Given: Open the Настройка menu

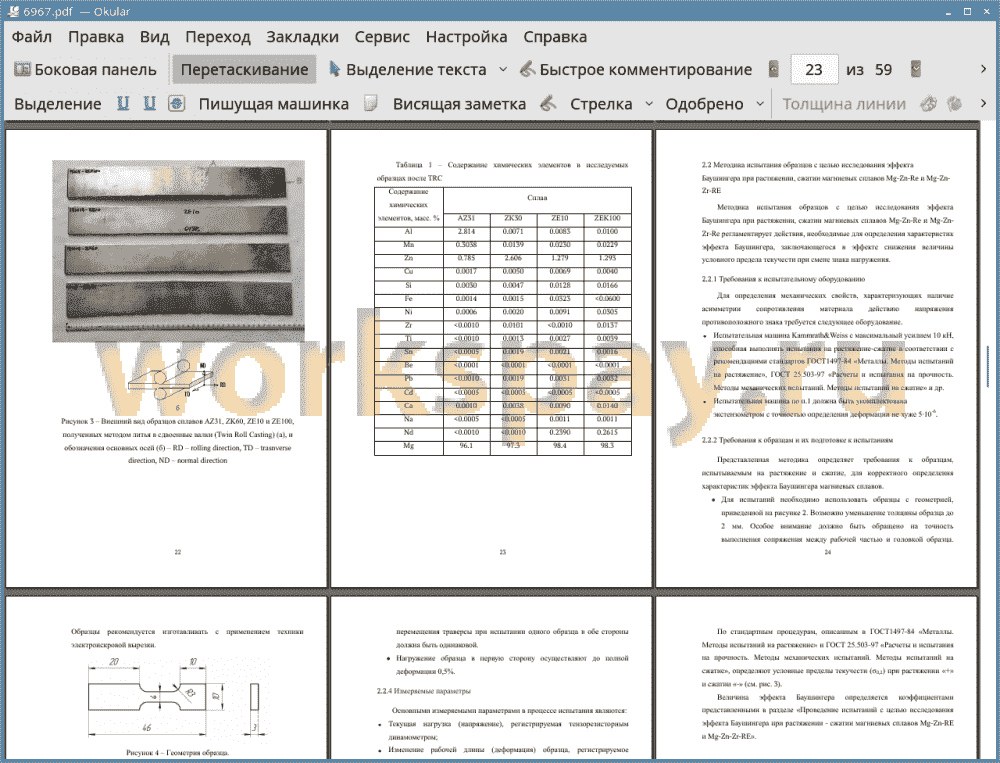Looking at the screenshot, I should tap(466, 37).
